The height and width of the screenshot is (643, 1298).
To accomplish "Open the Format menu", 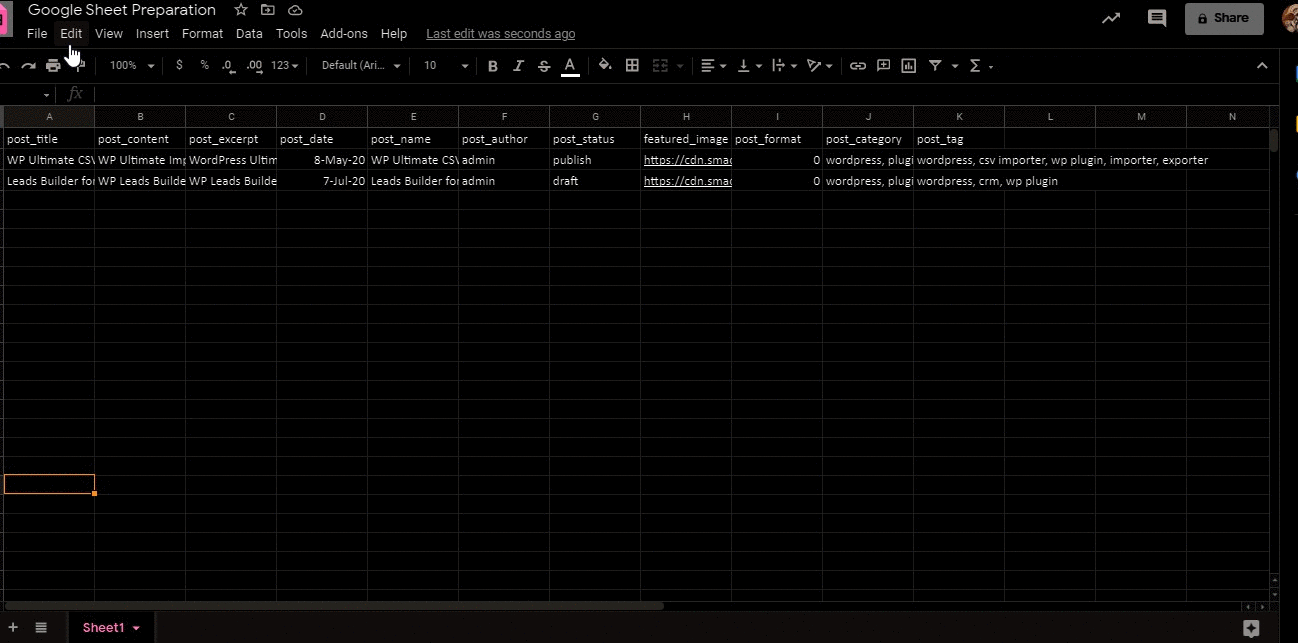I will click(203, 33).
